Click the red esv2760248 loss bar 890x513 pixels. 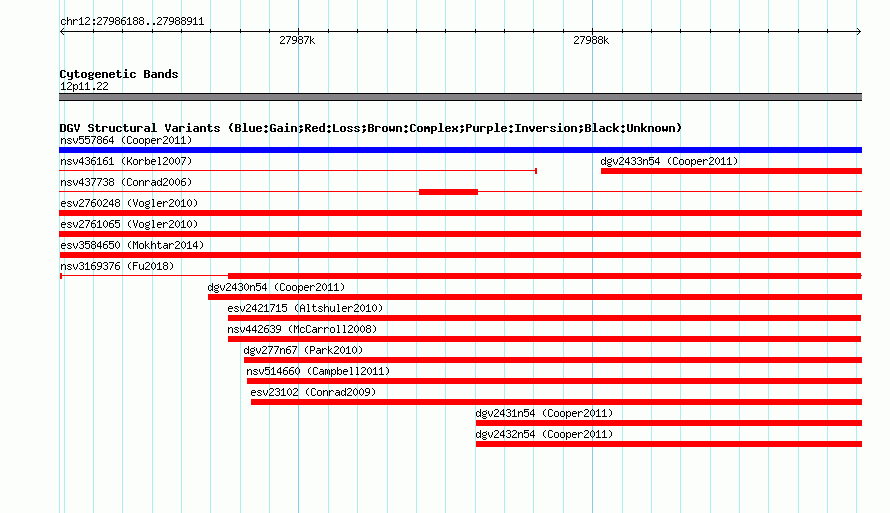click(460, 213)
